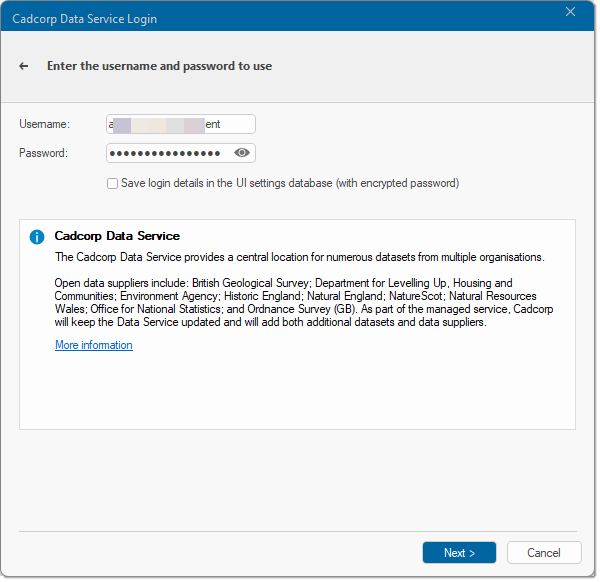Click into the Username field
Viewport: 600px width, 582px height.
click(181, 124)
